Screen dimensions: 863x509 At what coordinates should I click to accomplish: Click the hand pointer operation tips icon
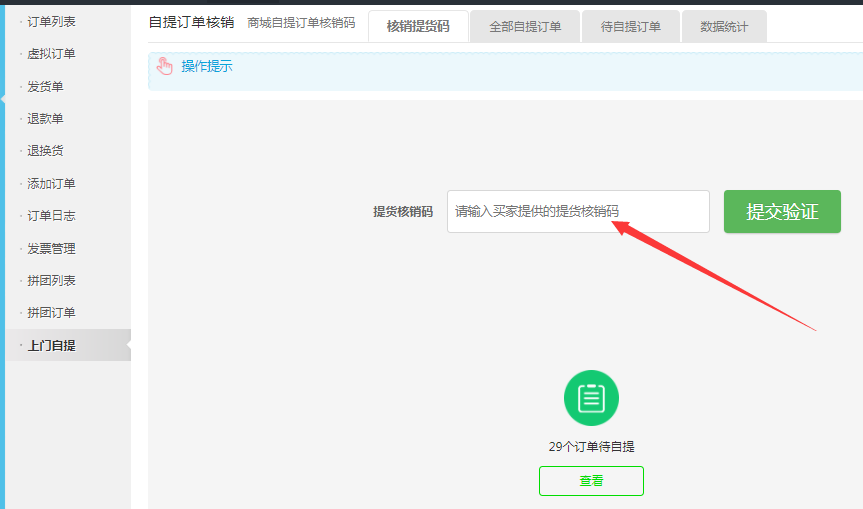pyautogui.click(x=165, y=67)
